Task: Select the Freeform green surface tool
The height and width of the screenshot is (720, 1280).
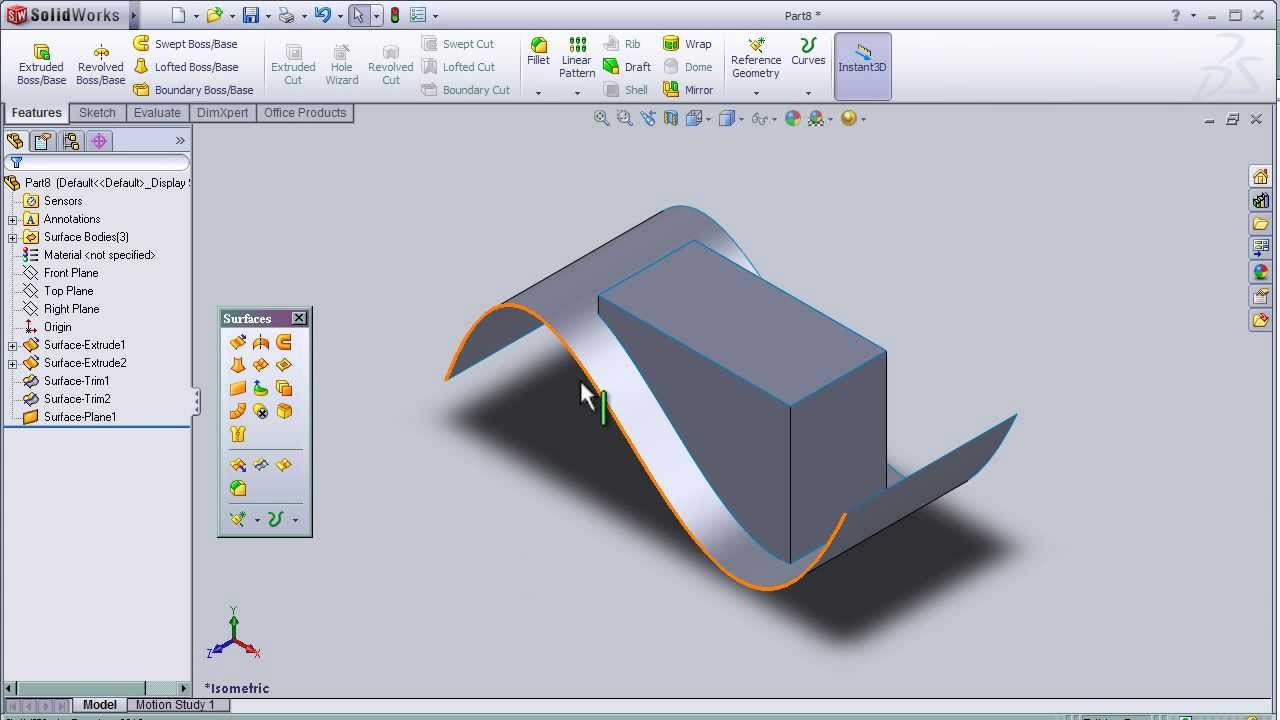Action: pos(261,388)
